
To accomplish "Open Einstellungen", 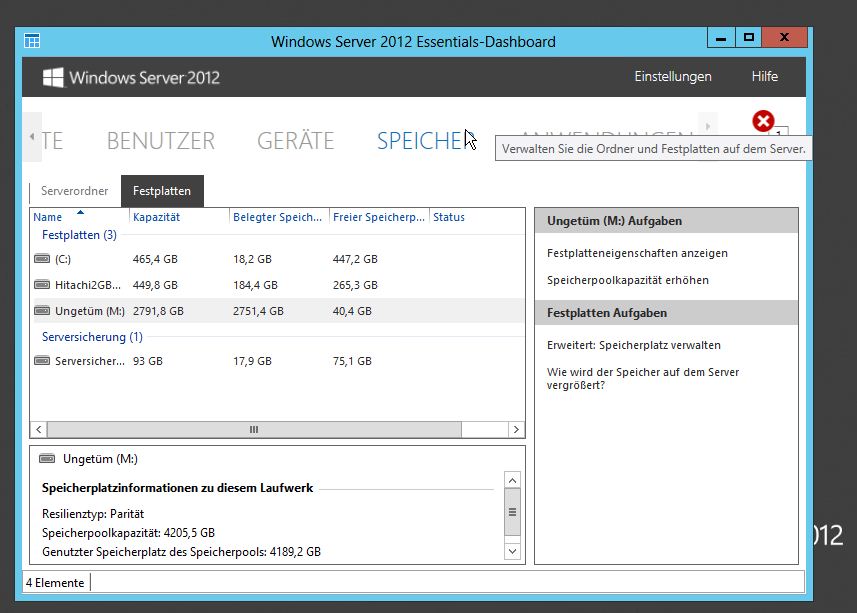I will (x=673, y=76).
